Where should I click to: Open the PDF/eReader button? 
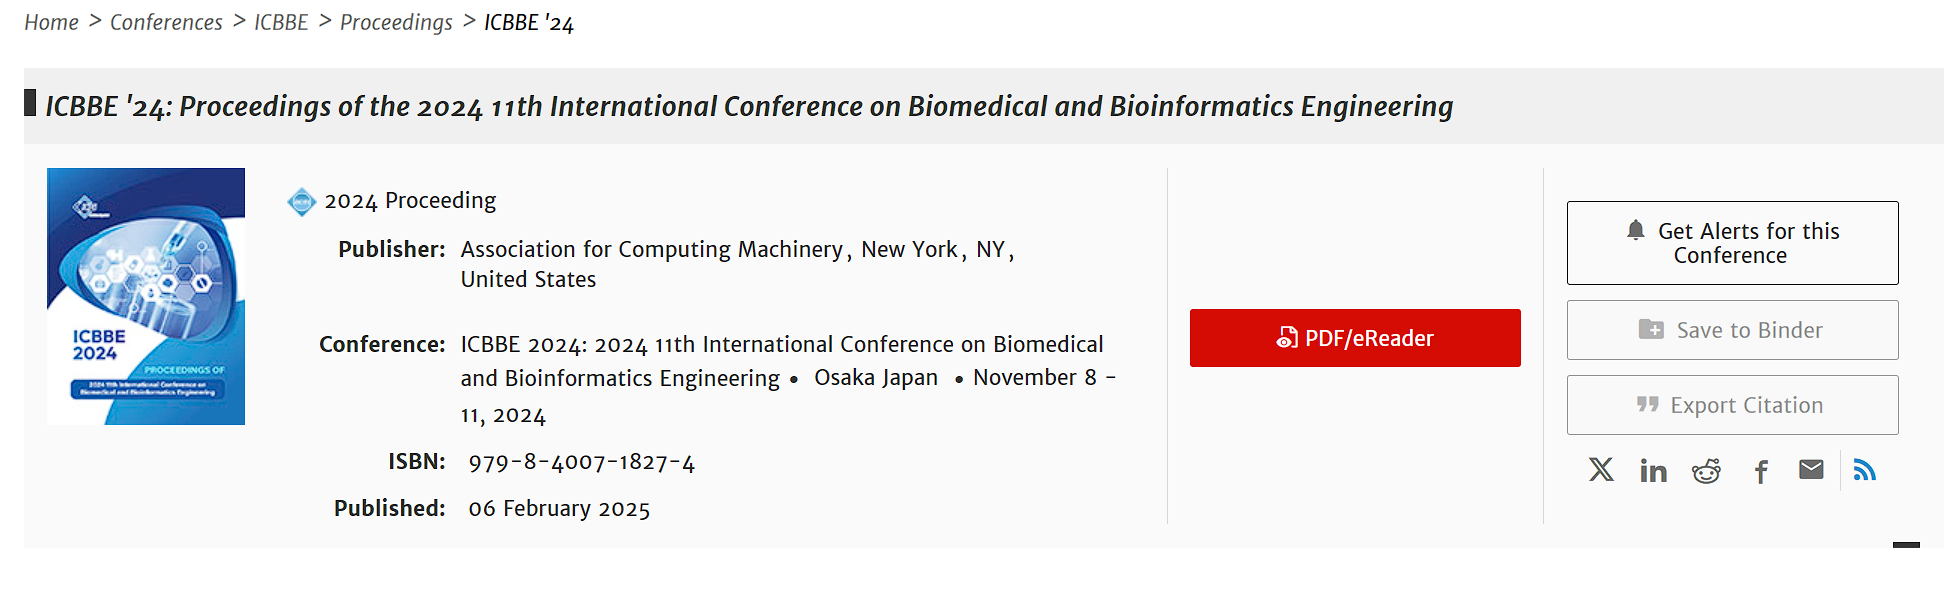[x=1354, y=338]
